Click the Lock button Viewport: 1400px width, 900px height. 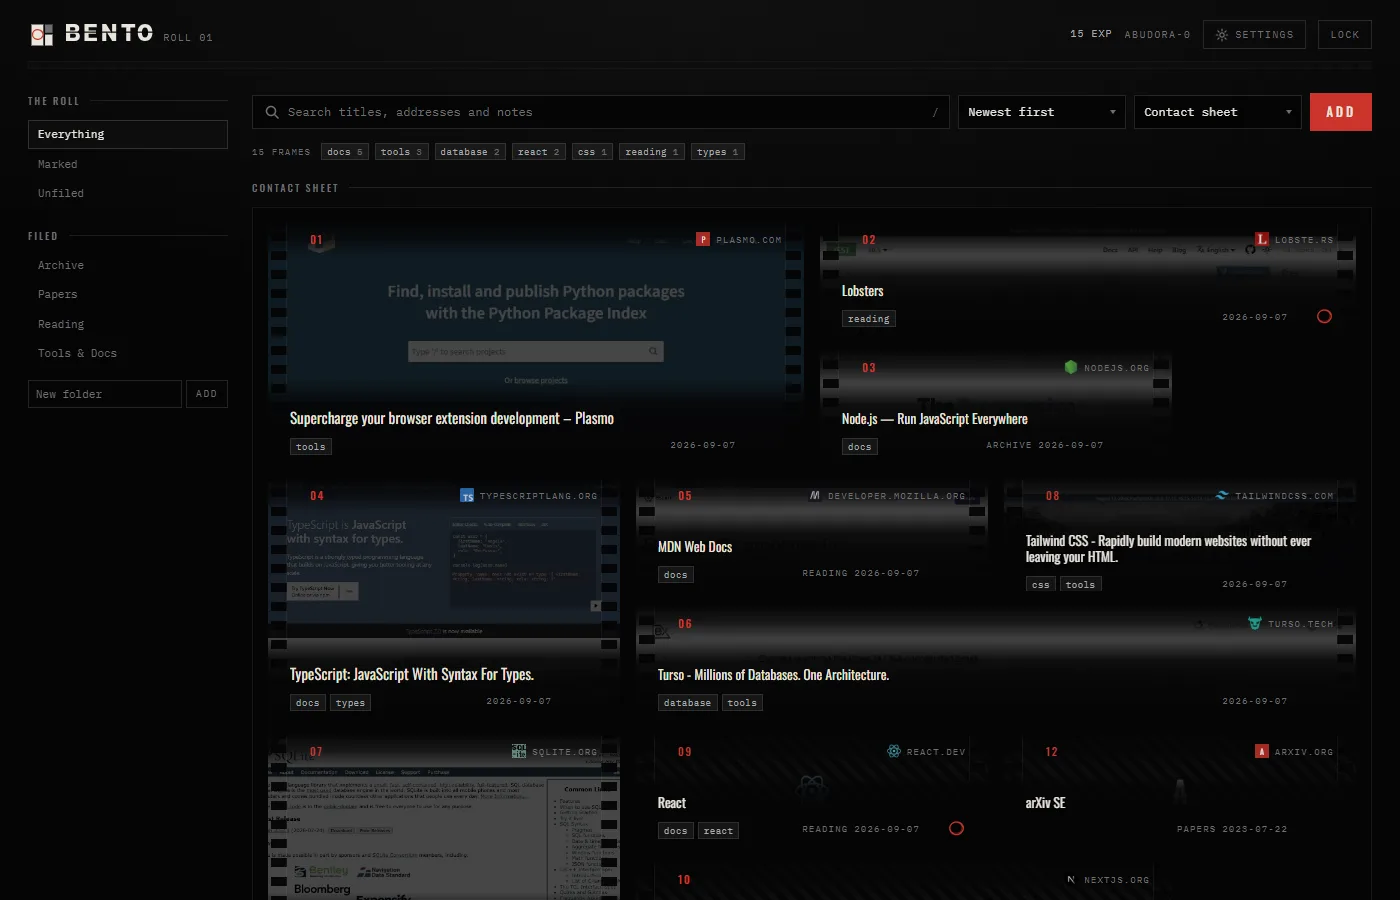tap(1345, 35)
